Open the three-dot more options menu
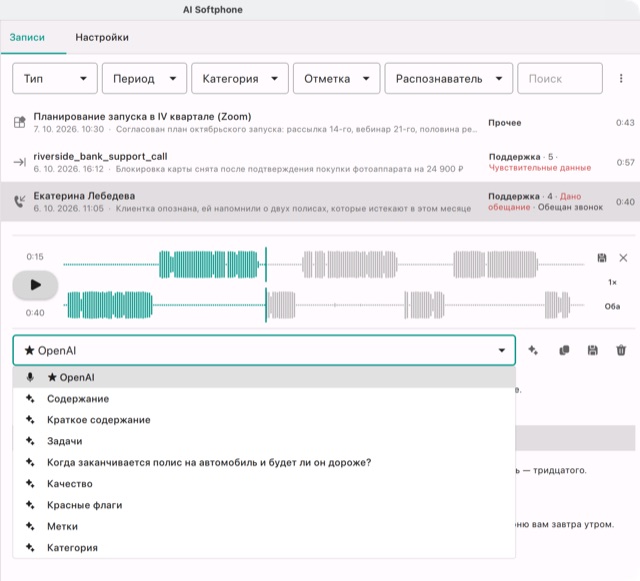The height and width of the screenshot is (581, 640). (x=621, y=78)
